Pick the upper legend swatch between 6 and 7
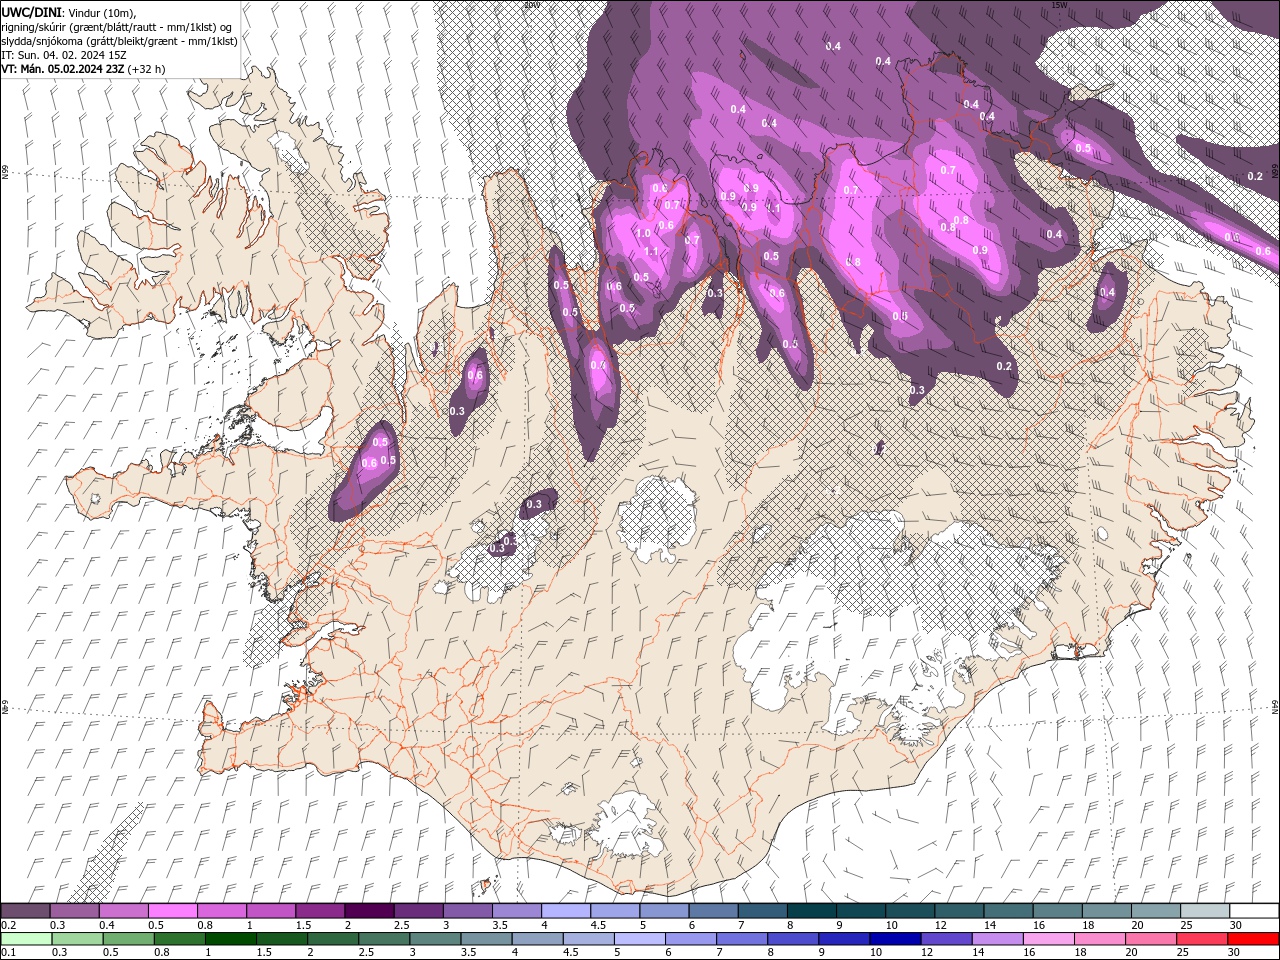Viewport: 1280px width, 960px height. (713, 911)
